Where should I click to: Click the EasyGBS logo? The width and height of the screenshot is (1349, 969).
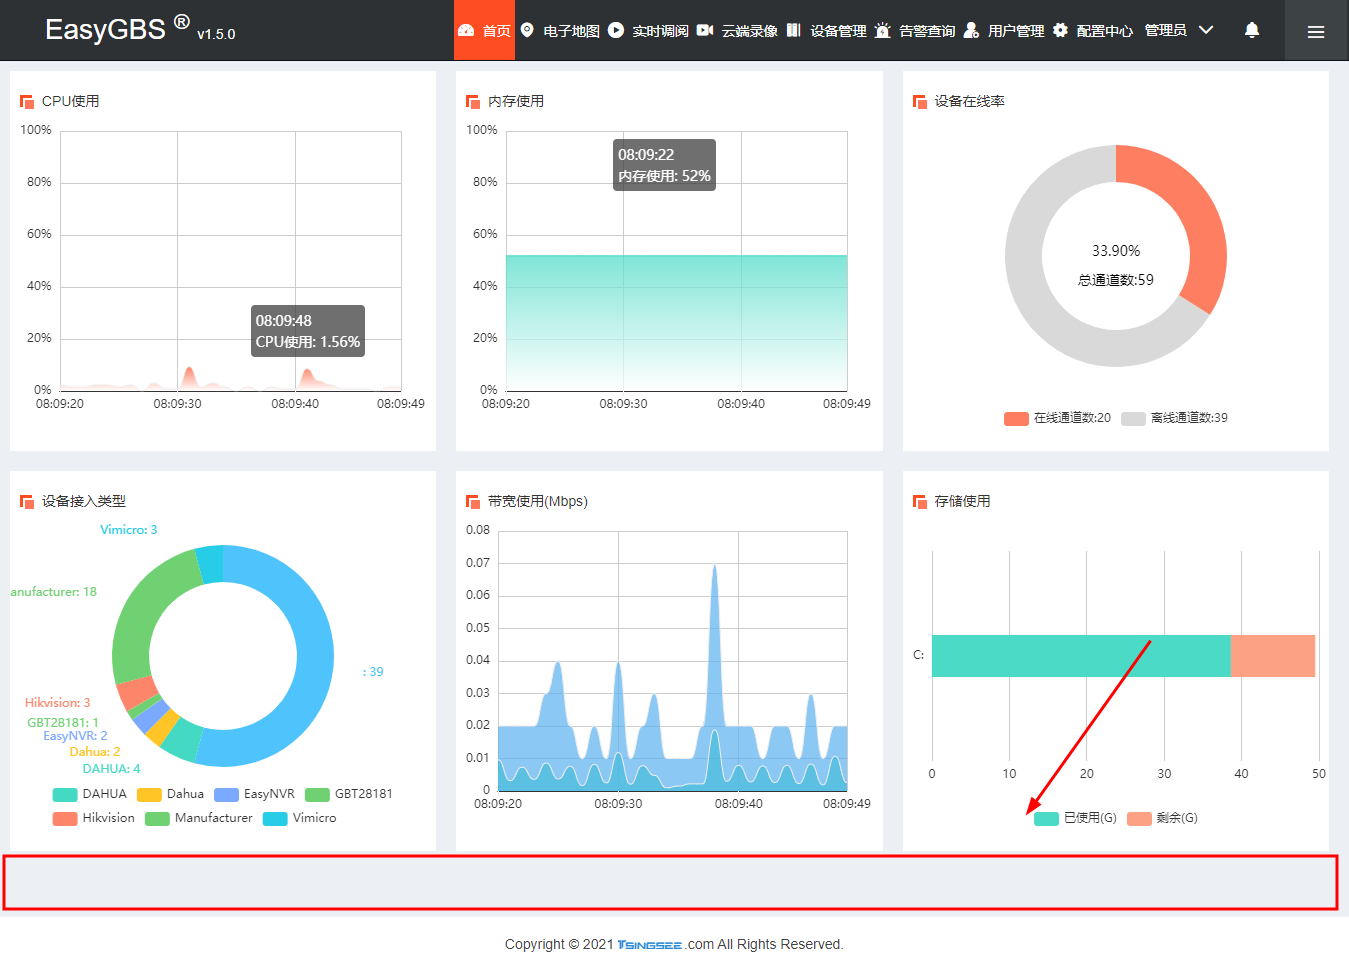point(117,28)
